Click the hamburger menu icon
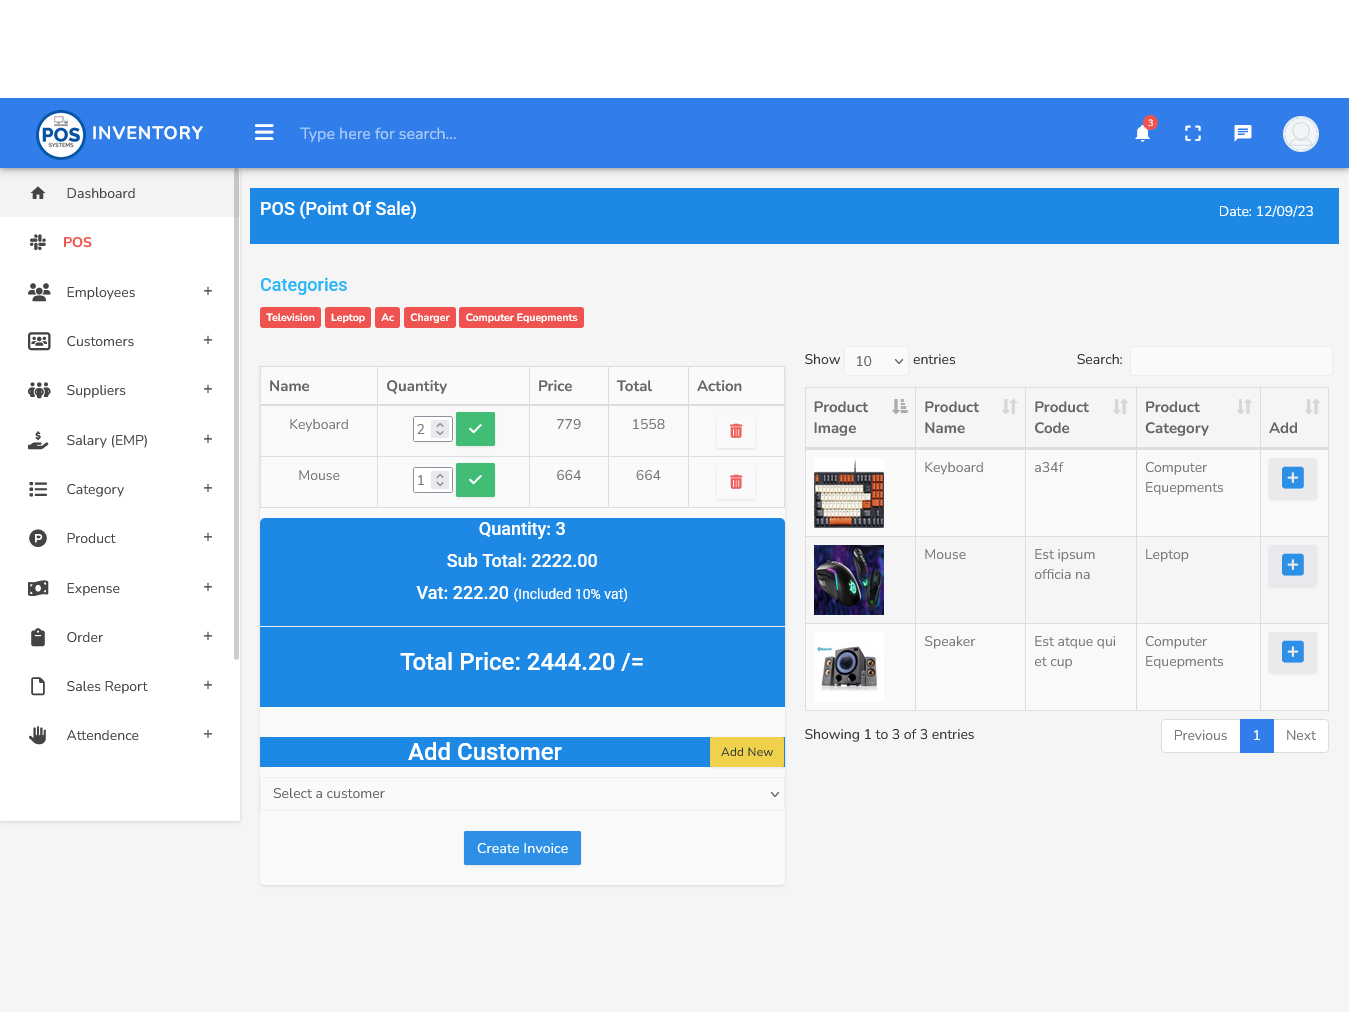 tap(264, 133)
